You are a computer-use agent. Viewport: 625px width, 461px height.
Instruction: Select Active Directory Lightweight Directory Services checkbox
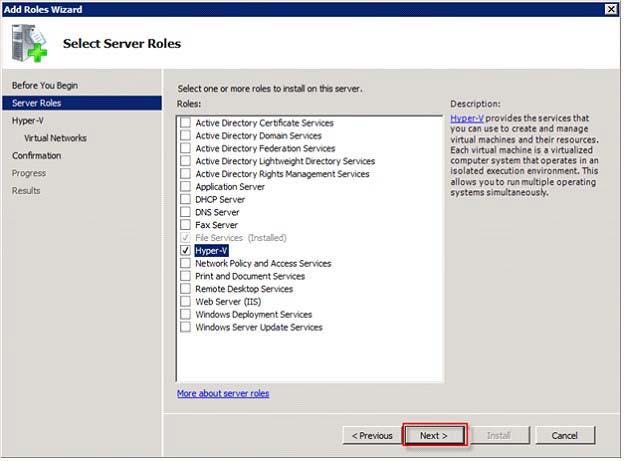185,161
